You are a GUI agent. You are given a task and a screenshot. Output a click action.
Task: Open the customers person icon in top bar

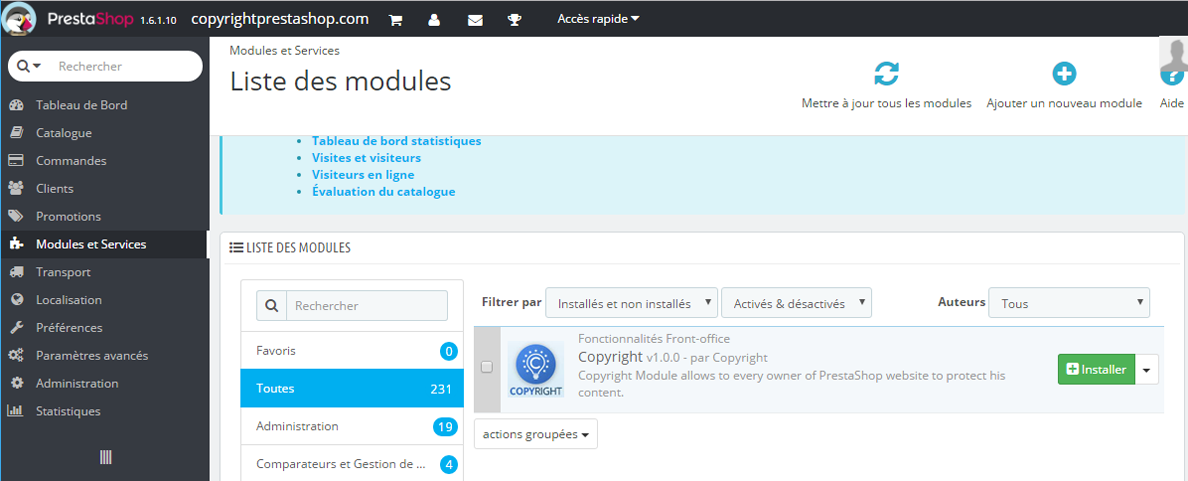tap(434, 20)
